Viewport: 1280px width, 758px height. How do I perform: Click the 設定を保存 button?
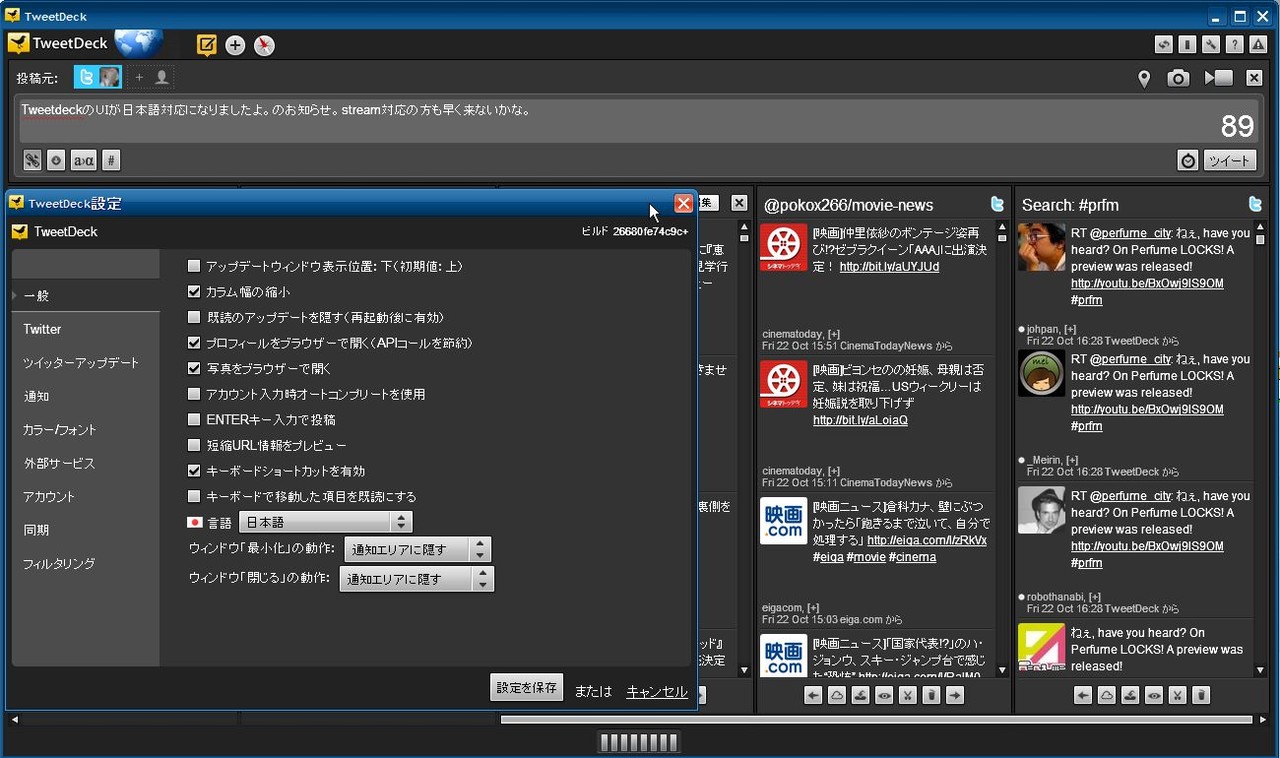click(526, 688)
